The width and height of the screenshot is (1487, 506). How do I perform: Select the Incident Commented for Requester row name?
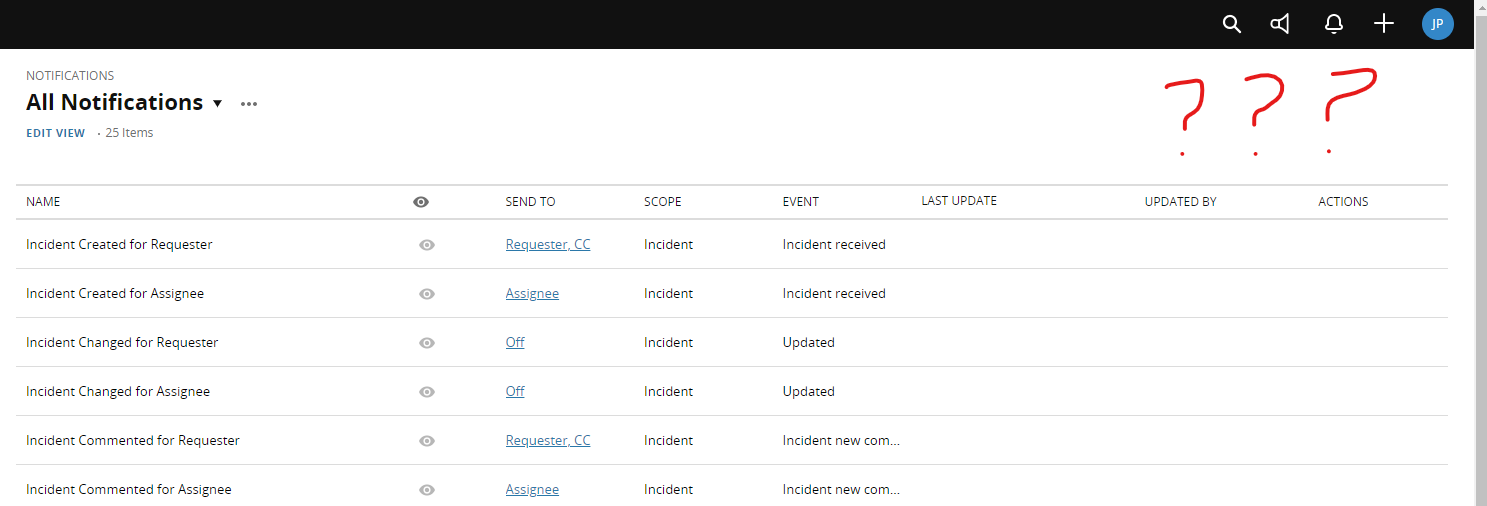tap(133, 440)
